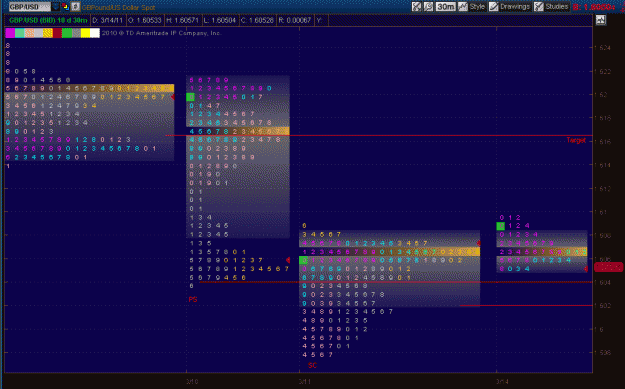Click the date value D: 3/14/11

[x=108, y=20]
